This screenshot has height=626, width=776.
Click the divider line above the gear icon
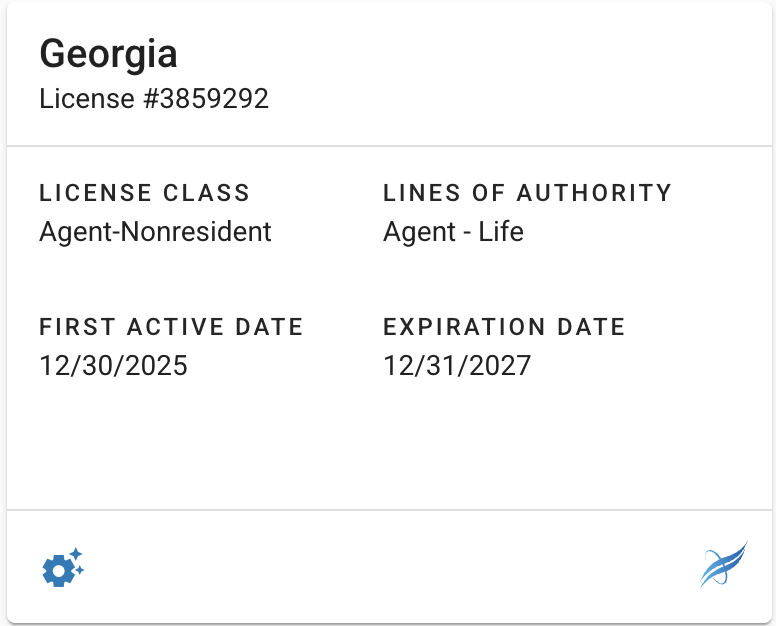(x=388, y=511)
